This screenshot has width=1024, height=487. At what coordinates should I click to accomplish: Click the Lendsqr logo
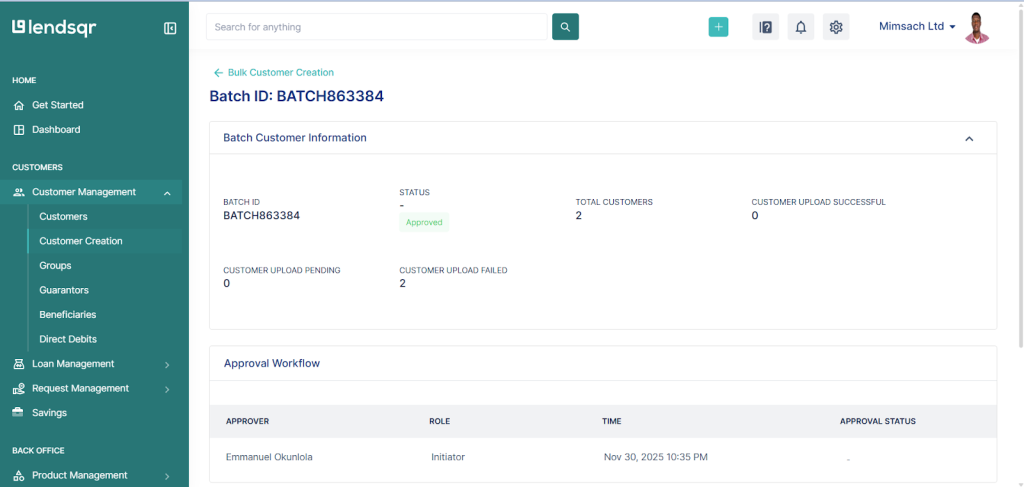tap(54, 28)
